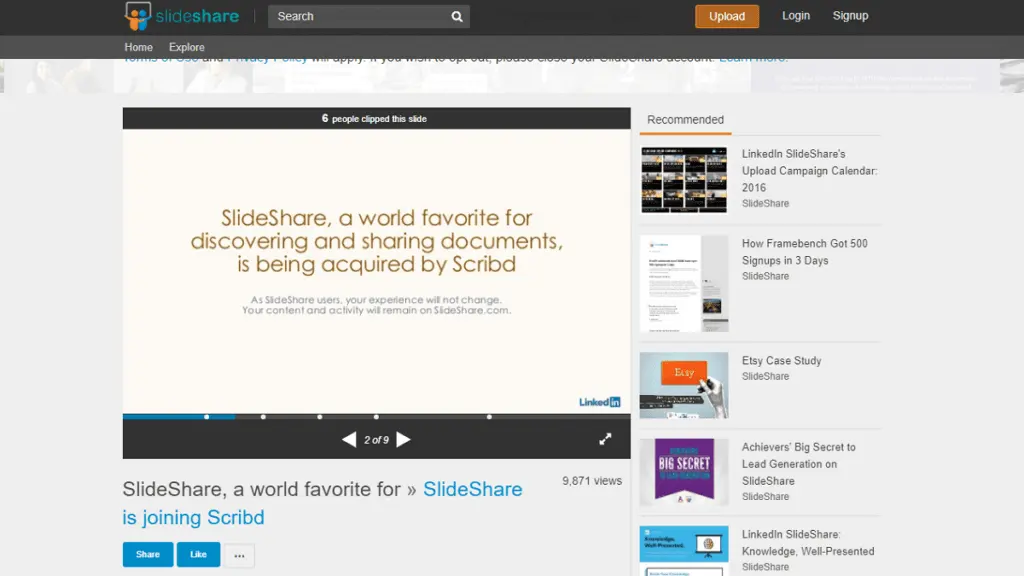1024x576 pixels.
Task: Jump to first clip marker on progress bar
Action: click(x=206, y=417)
